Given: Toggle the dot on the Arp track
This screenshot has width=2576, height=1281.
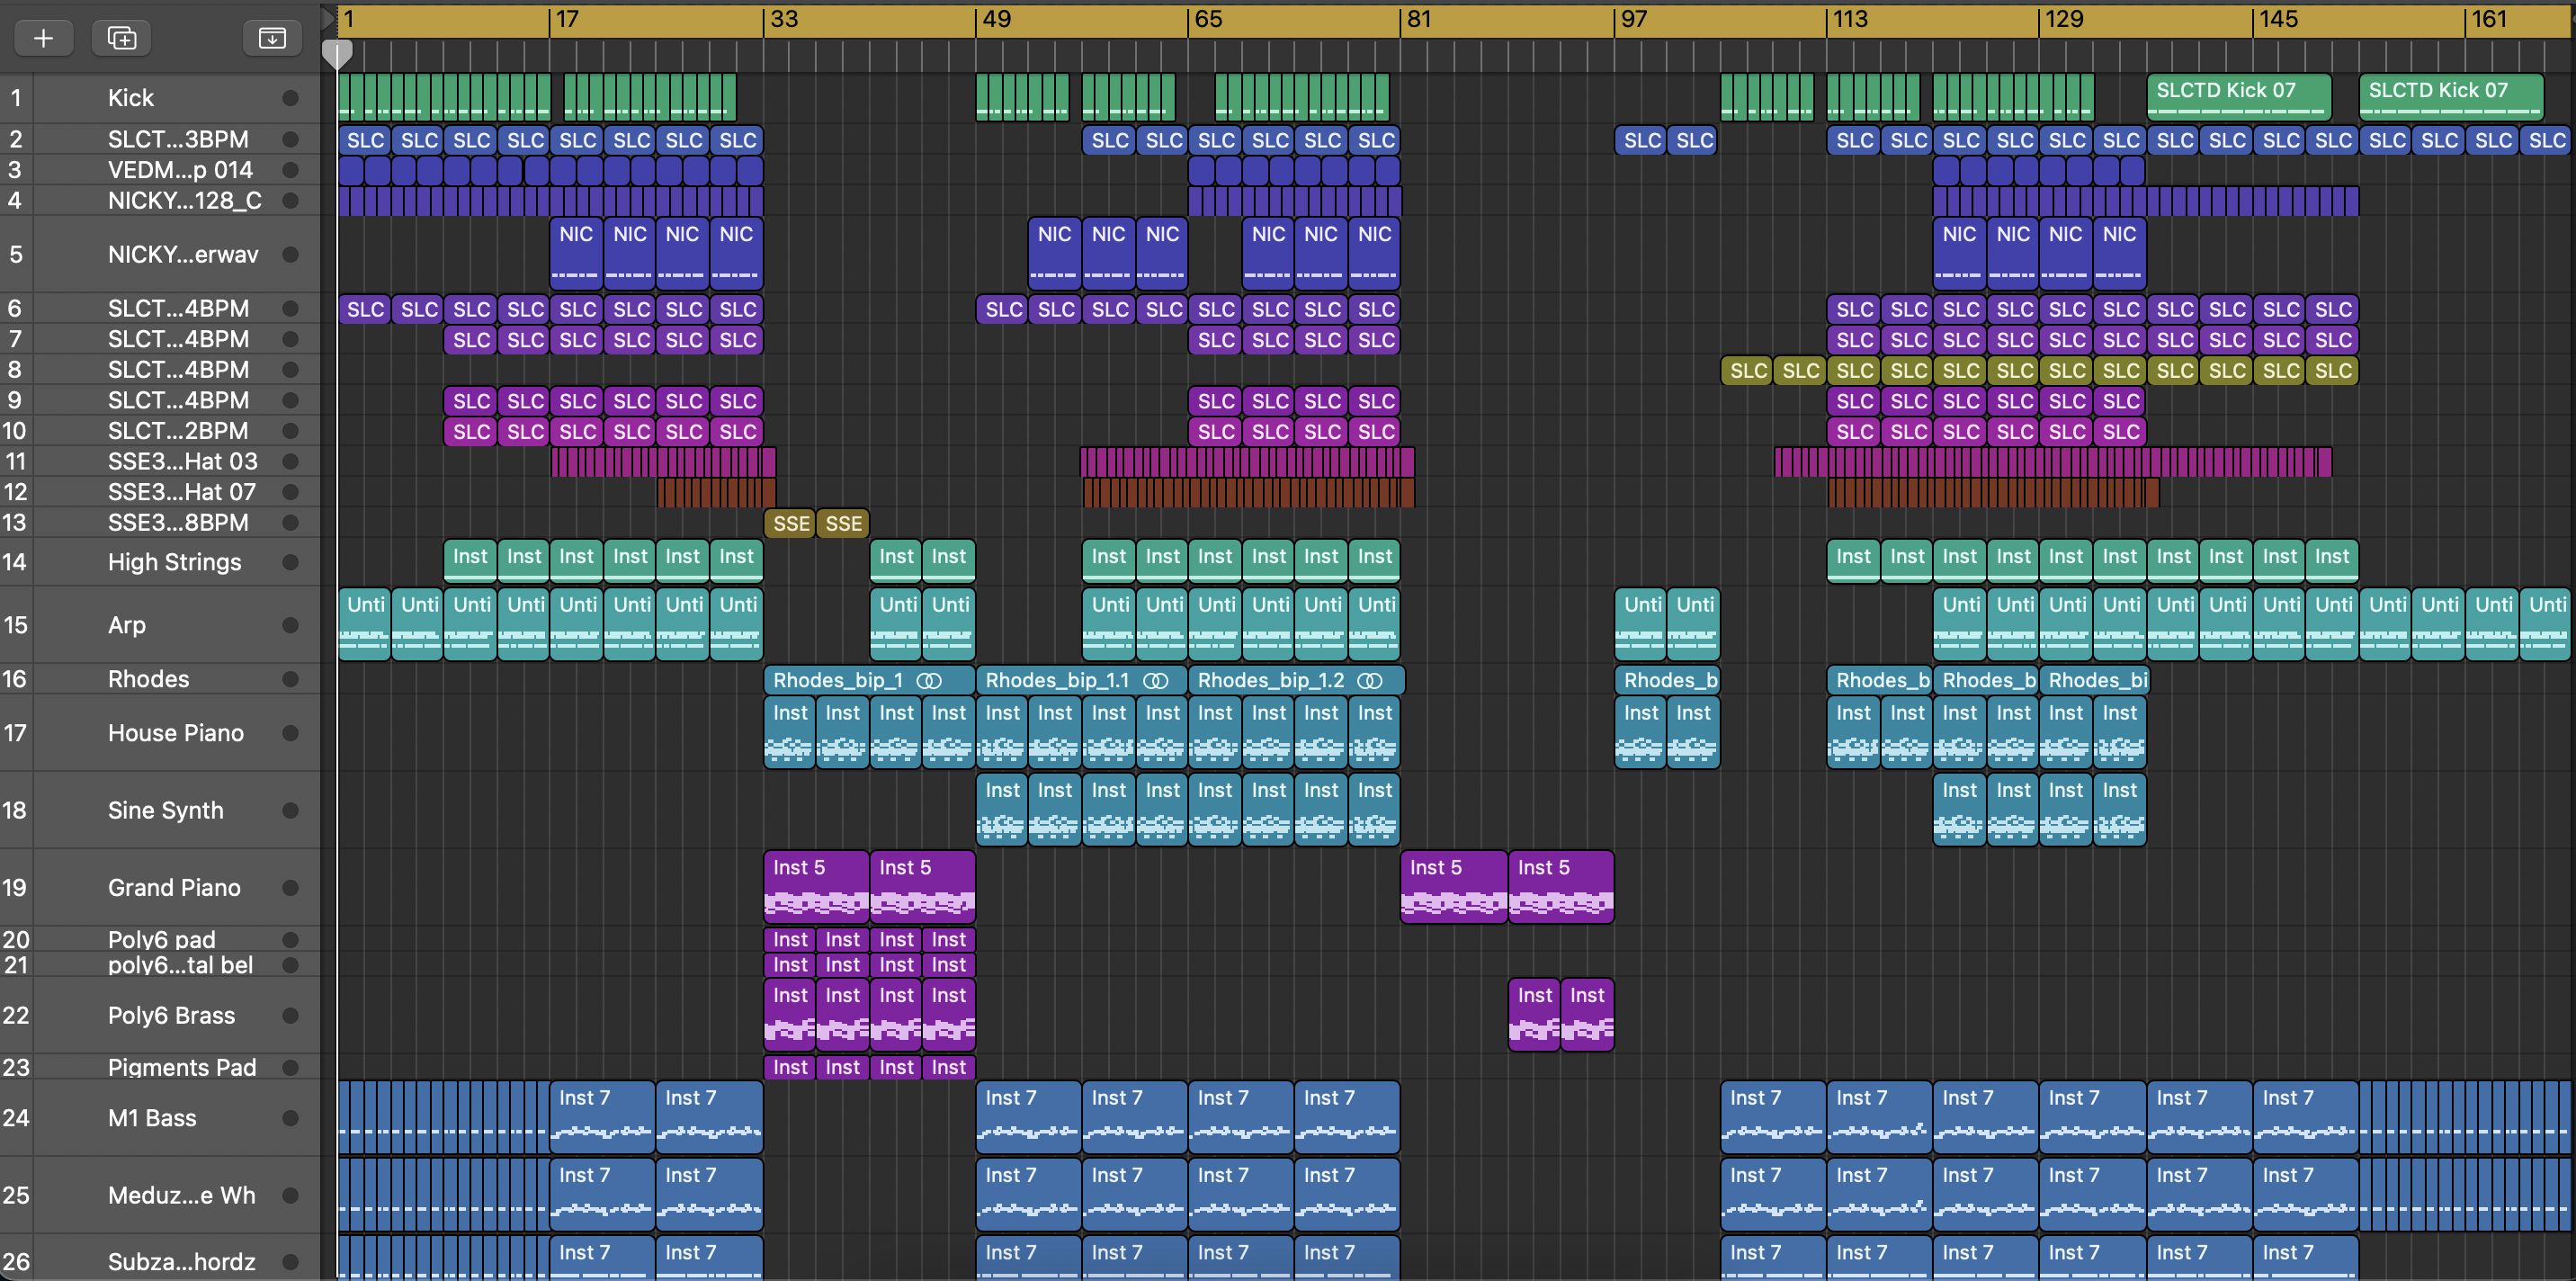Looking at the screenshot, I should pyautogui.click(x=290, y=625).
